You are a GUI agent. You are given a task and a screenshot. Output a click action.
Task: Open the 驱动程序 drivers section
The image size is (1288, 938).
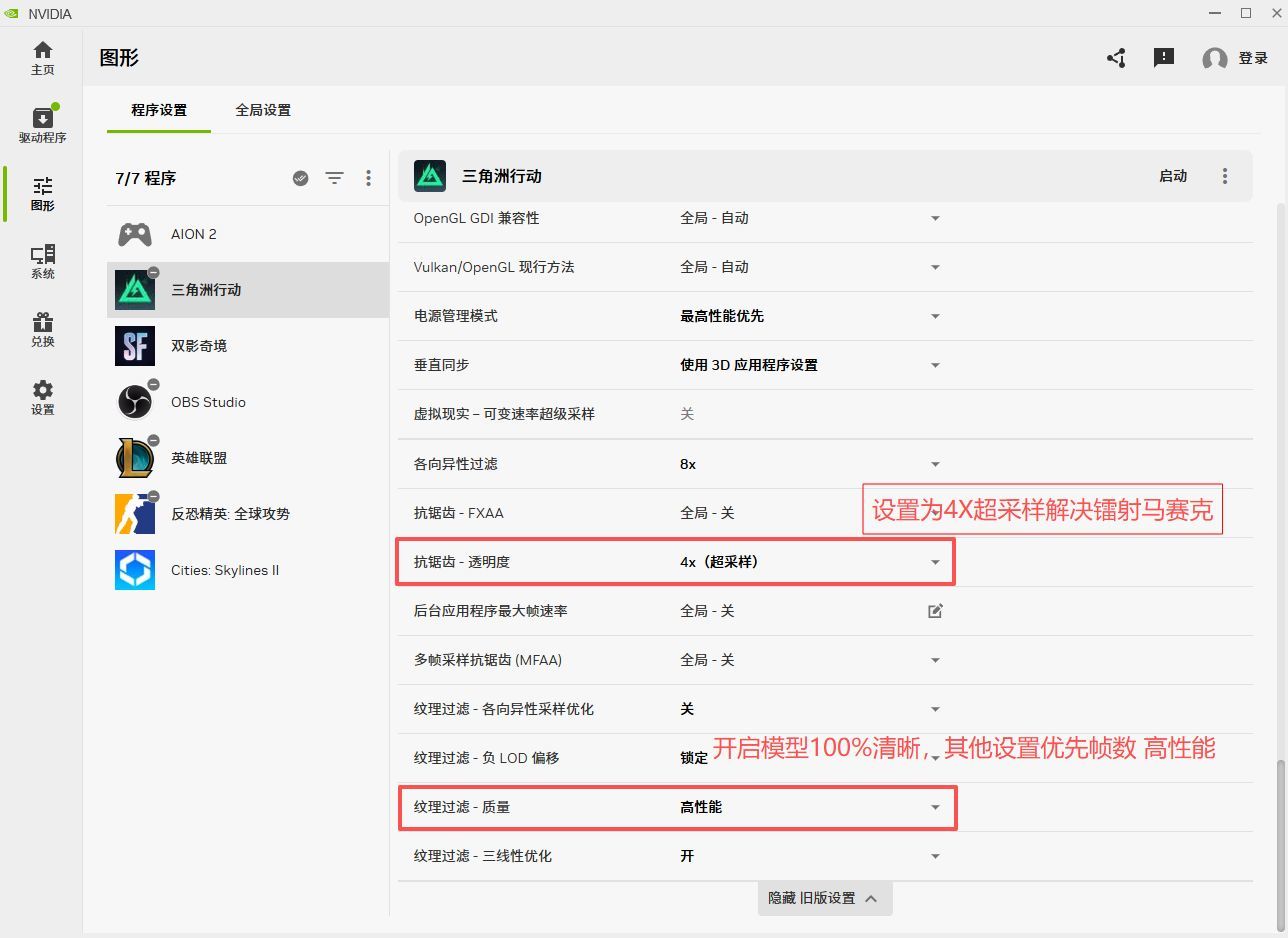(x=42, y=126)
